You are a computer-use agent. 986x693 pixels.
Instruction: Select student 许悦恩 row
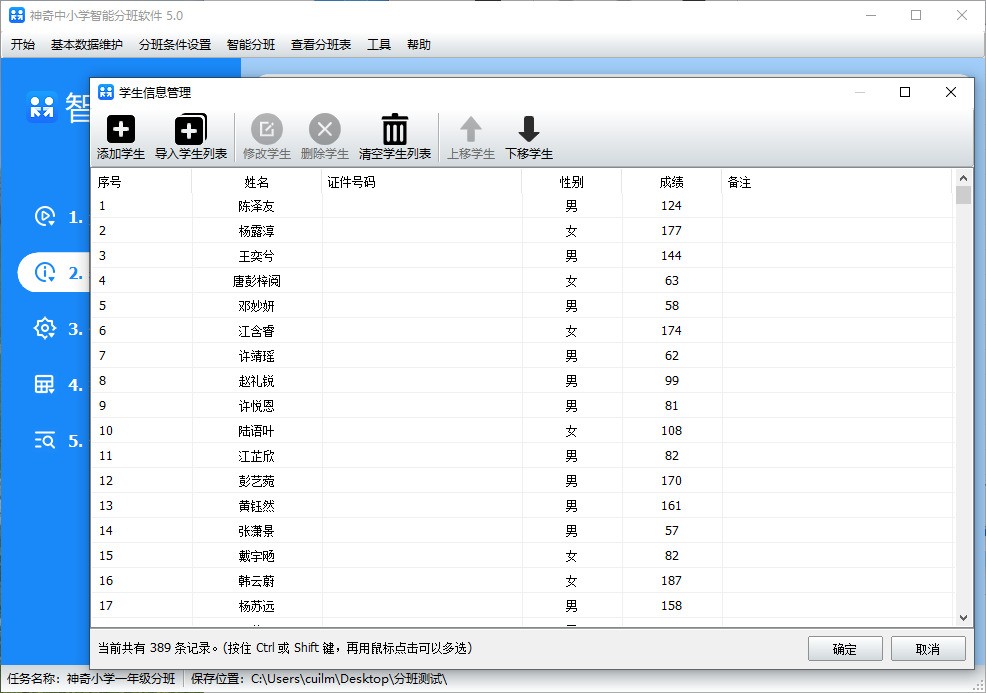[x=523, y=406]
